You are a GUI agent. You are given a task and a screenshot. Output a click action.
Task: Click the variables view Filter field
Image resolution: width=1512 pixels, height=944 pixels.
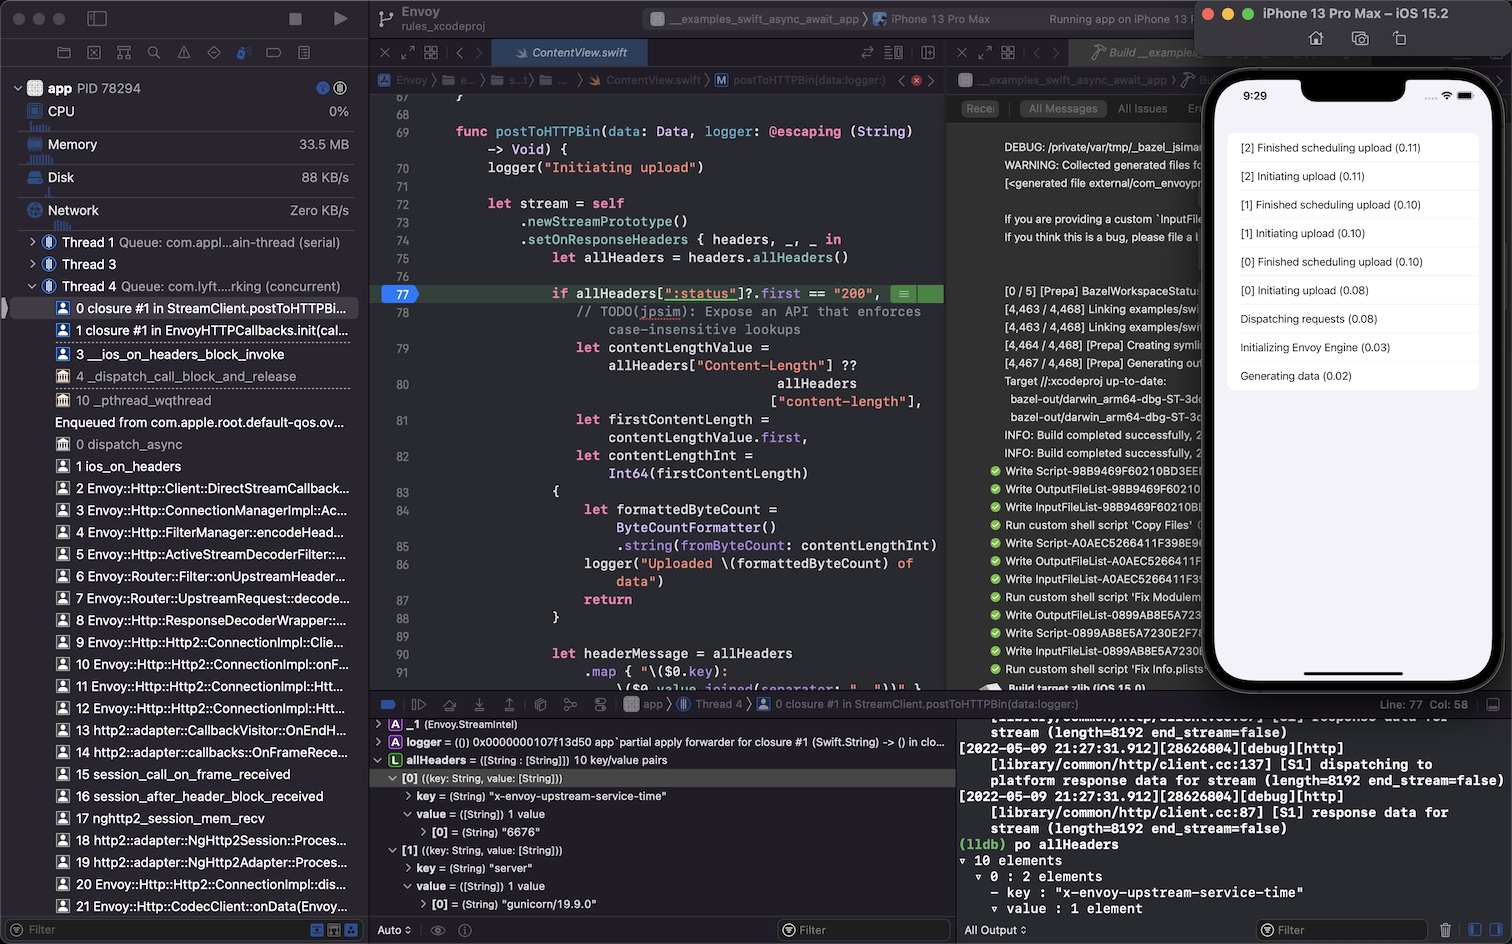tap(864, 930)
